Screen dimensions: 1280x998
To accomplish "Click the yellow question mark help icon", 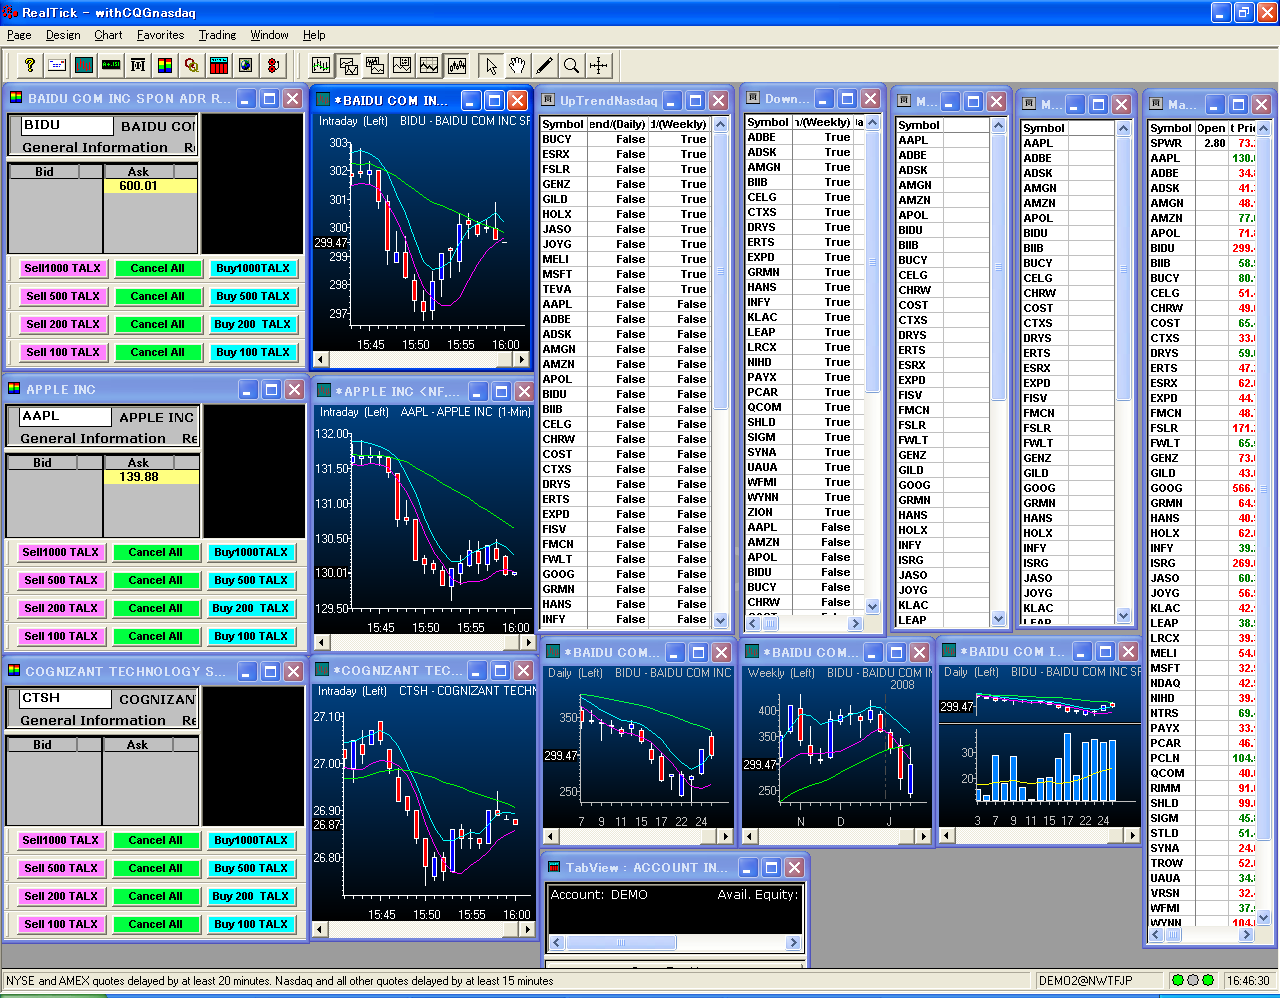I will [x=30, y=65].
